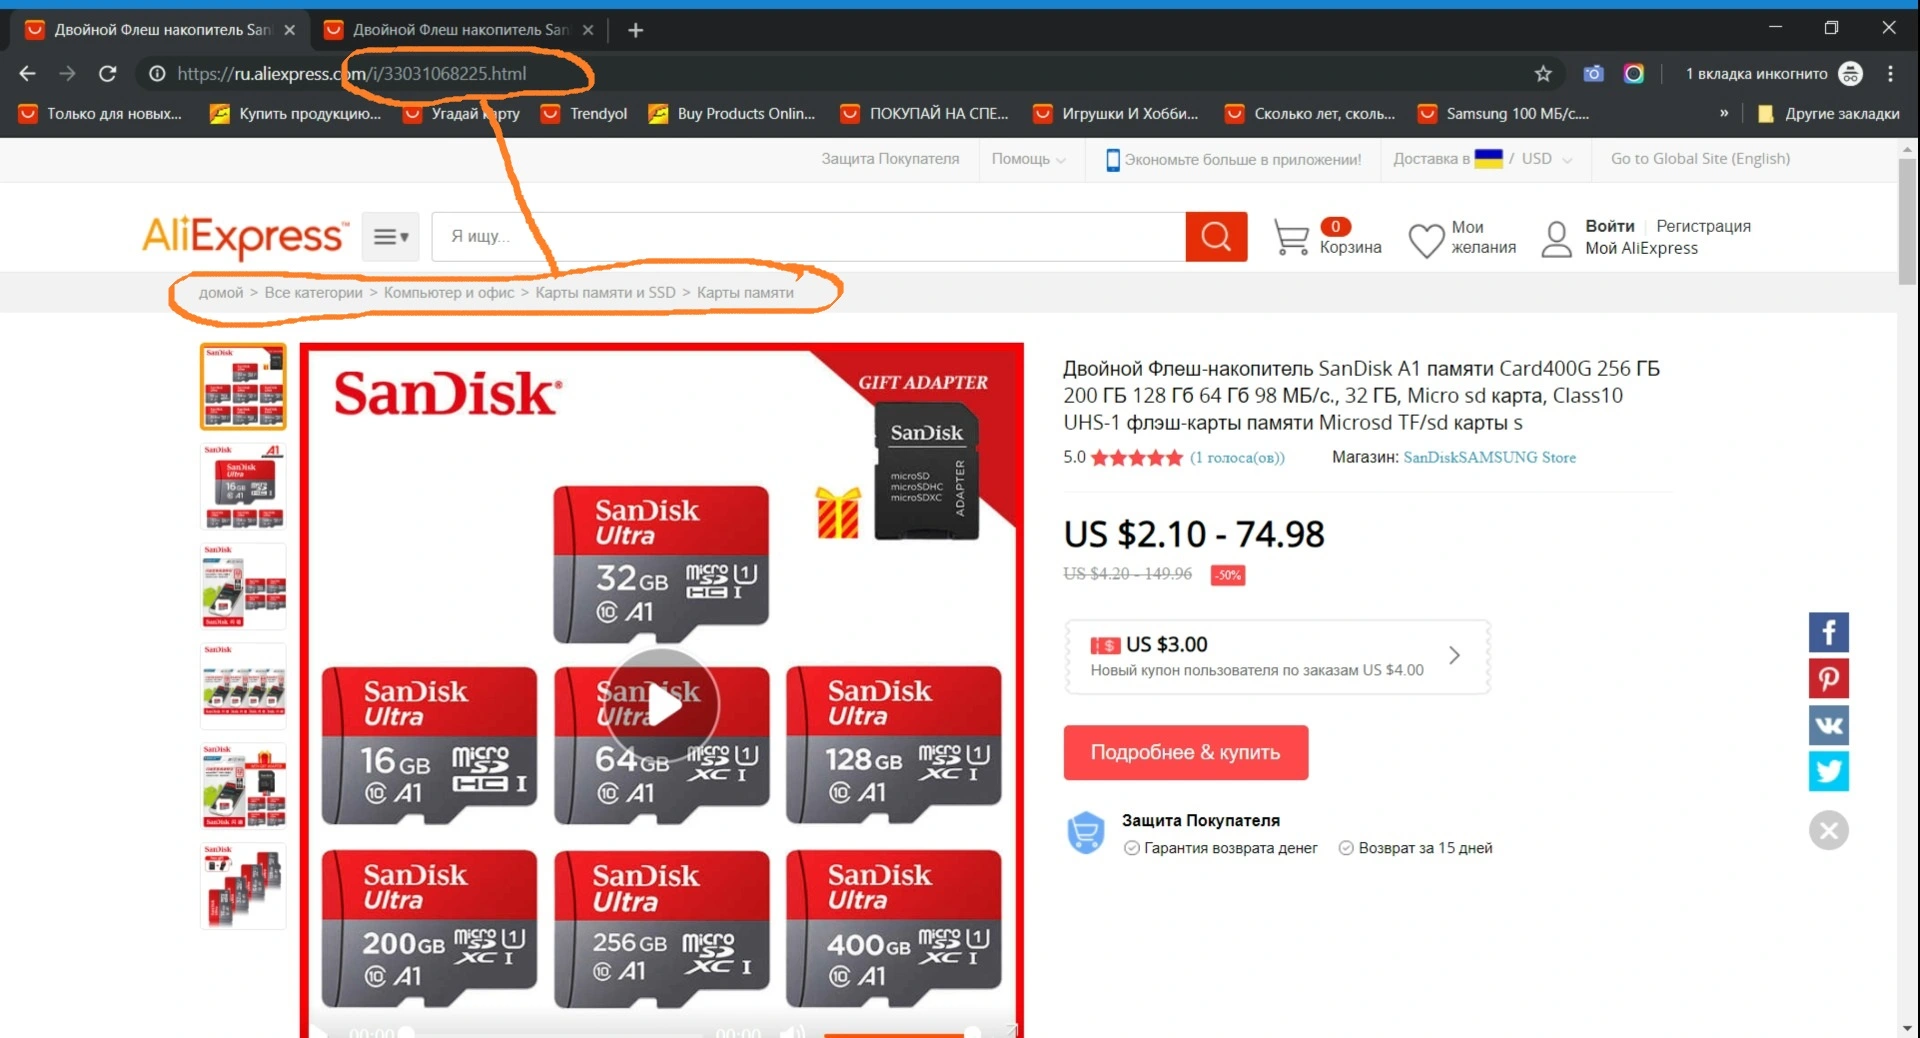
Task: Open the Защита Покупателя top link
Action: [890, 159]
